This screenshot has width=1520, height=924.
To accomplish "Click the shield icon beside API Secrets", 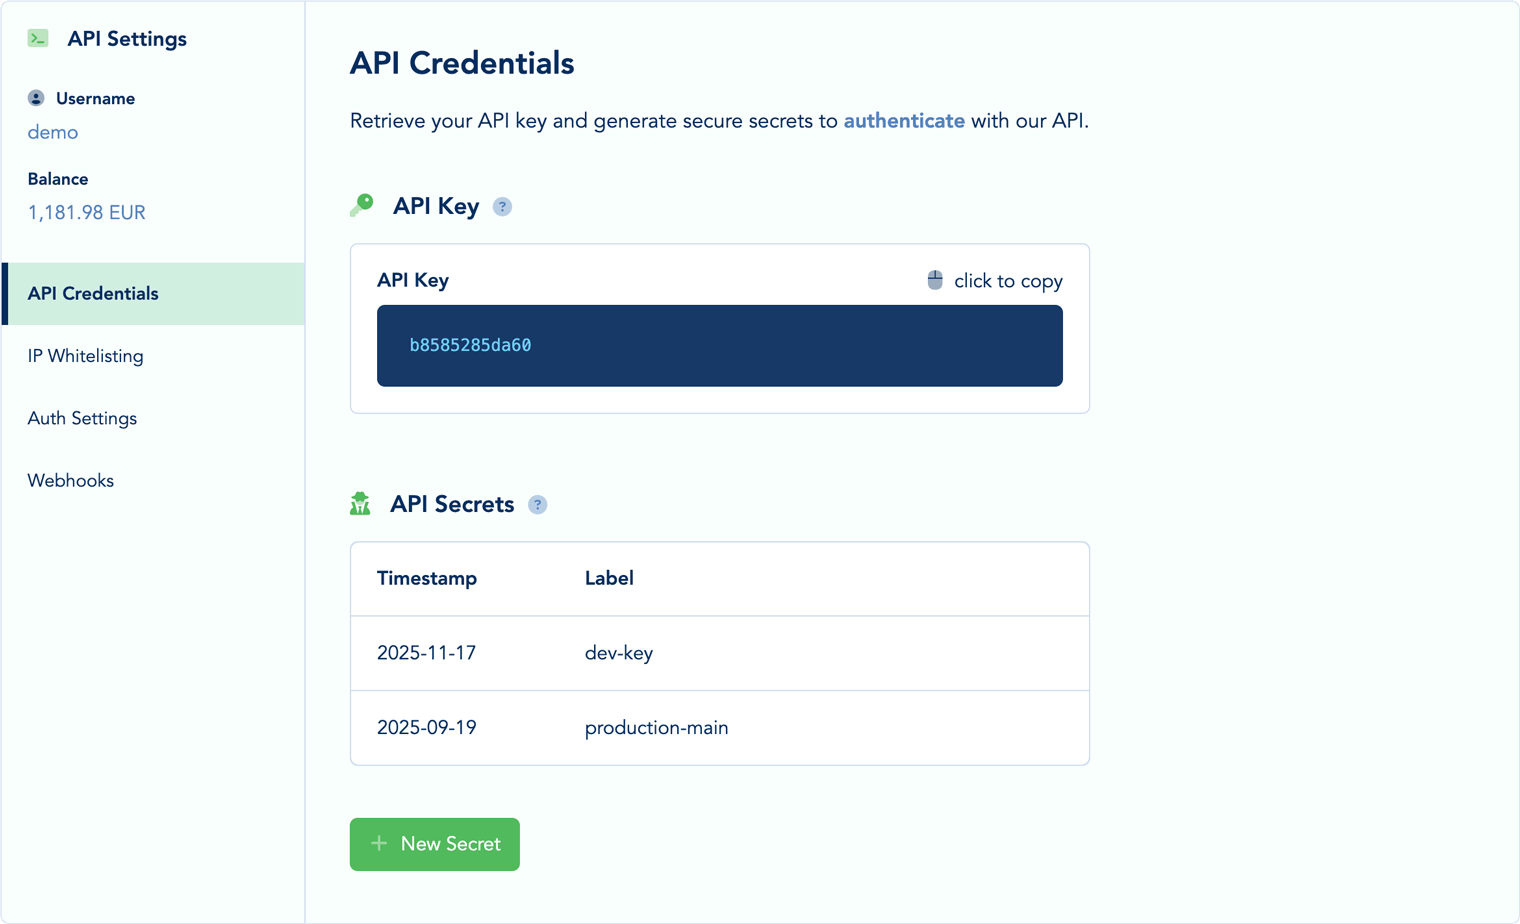I will pyautogui.click(x=361, y=503).
